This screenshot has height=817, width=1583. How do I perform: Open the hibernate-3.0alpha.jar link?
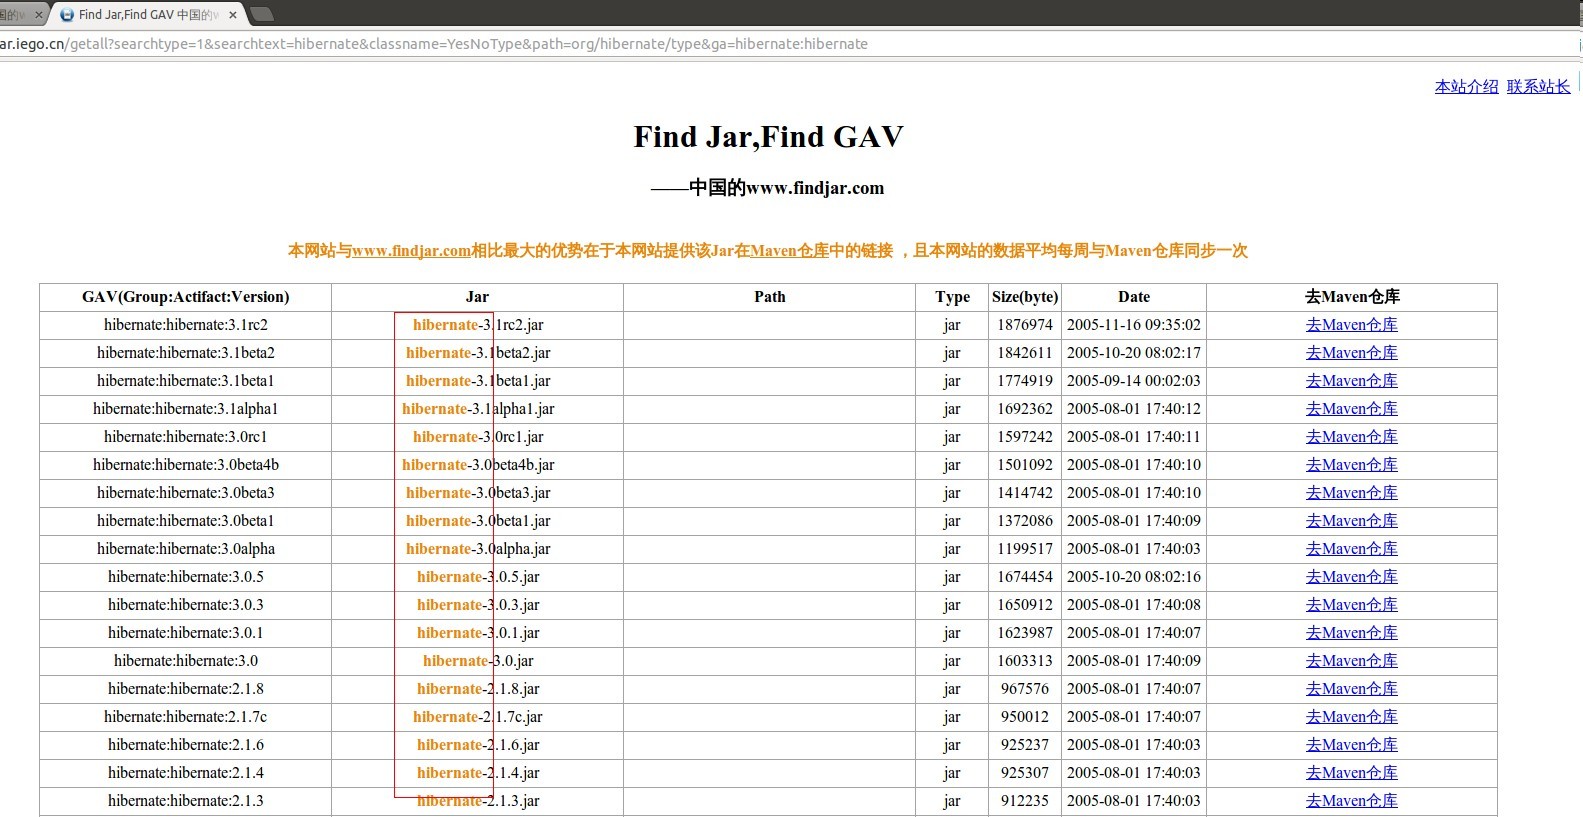478,549
